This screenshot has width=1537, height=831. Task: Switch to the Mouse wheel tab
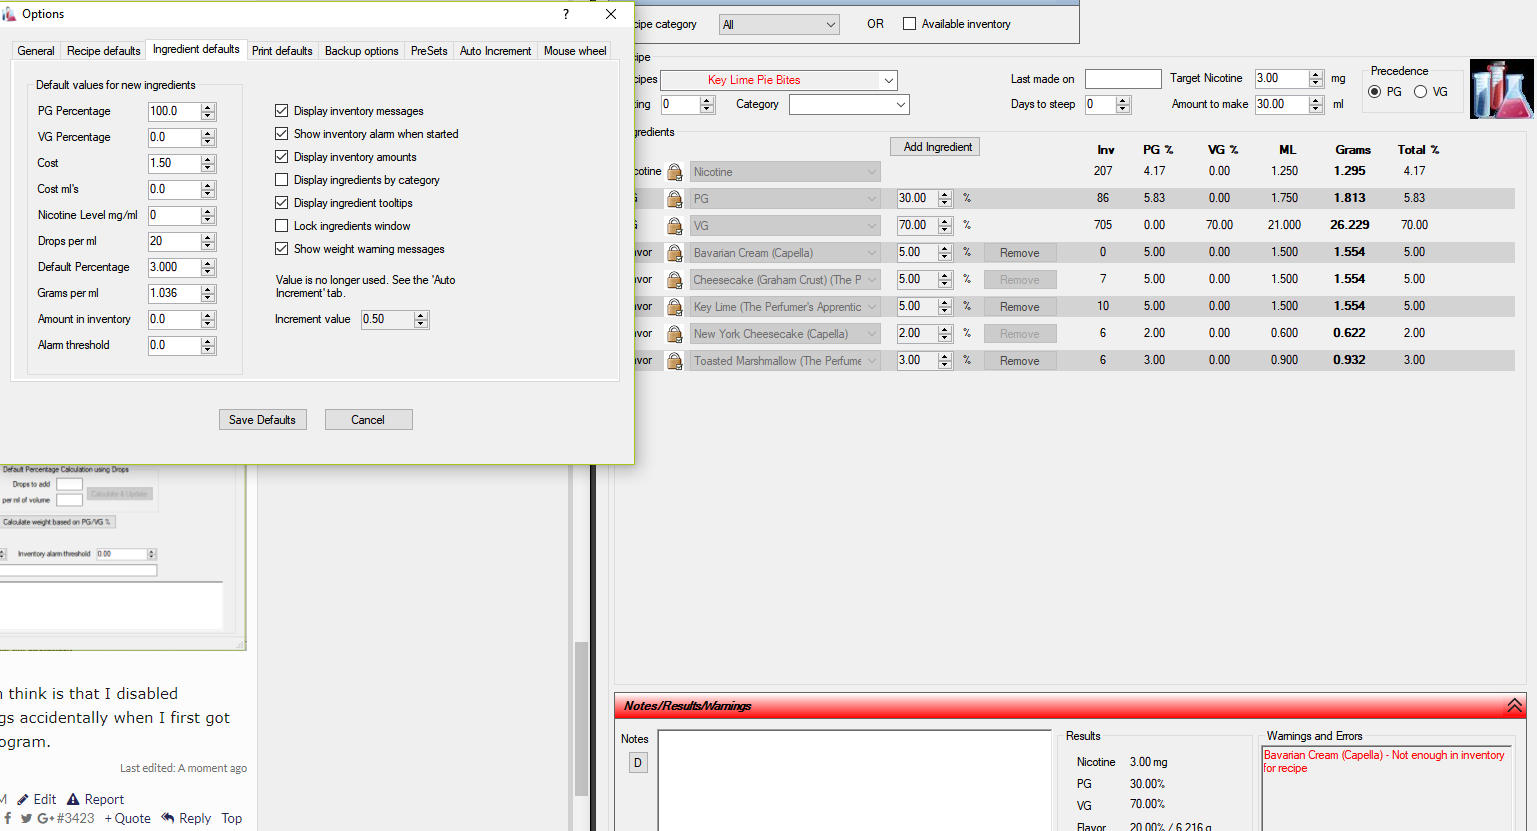(575, 51)
